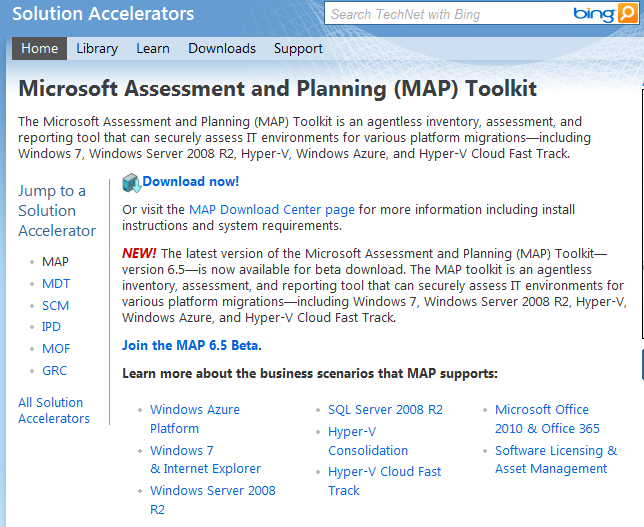Click the Learn more about business scenarios heading

click(x=310, y=373)
